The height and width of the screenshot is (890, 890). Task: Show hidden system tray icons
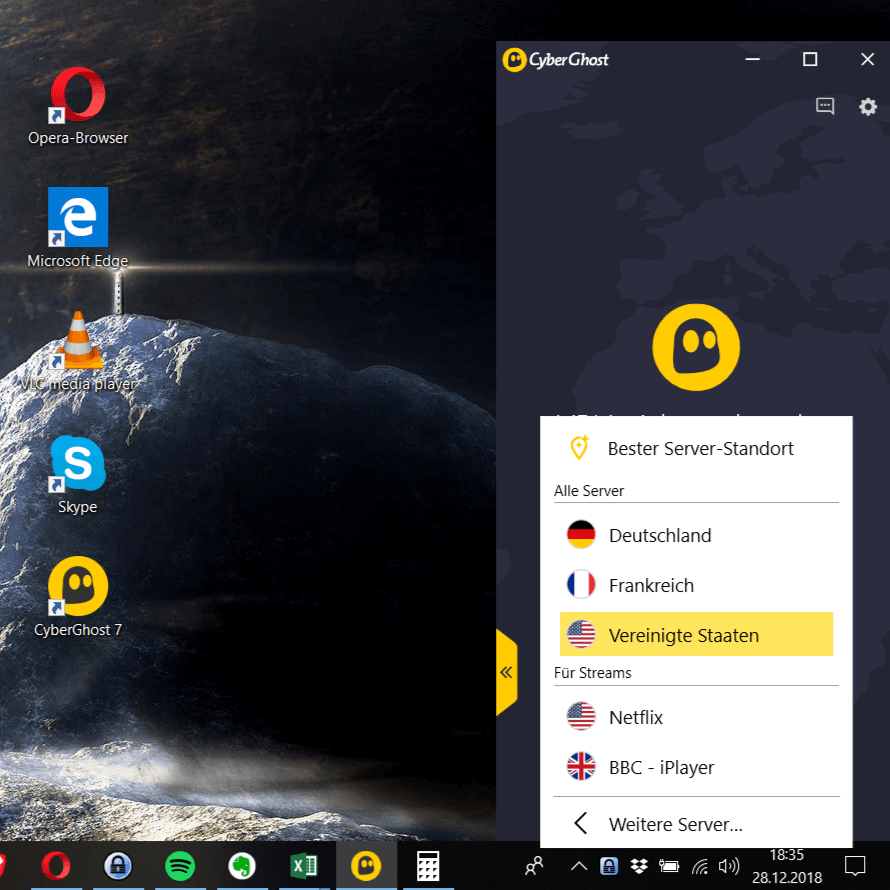[578, 866]
